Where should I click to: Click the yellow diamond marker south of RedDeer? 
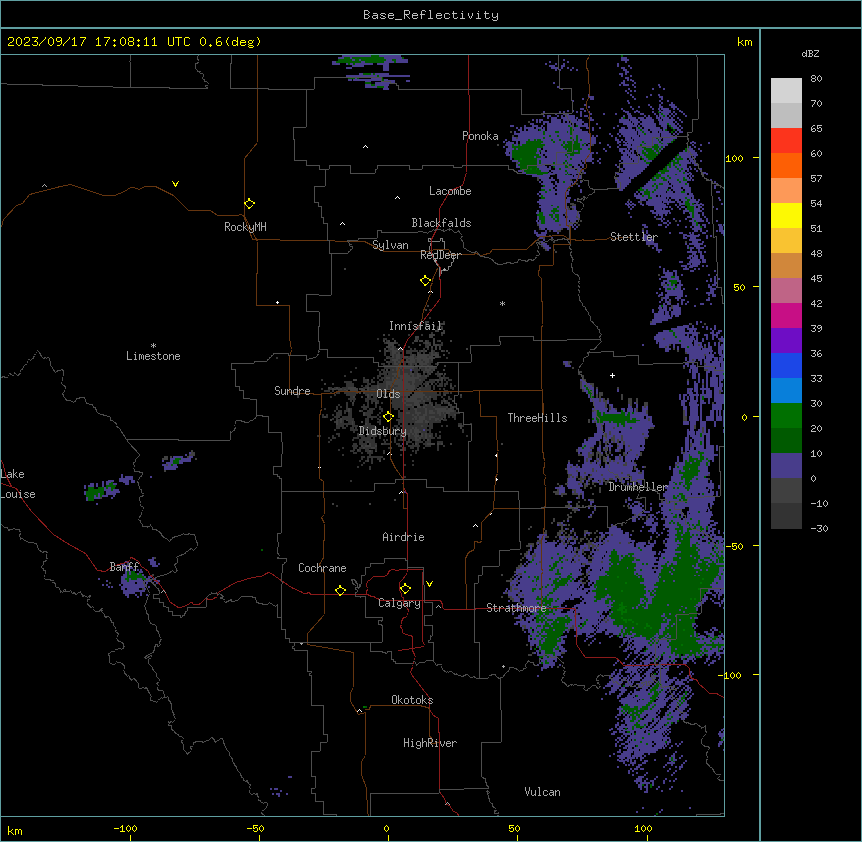tap(426, 281)
